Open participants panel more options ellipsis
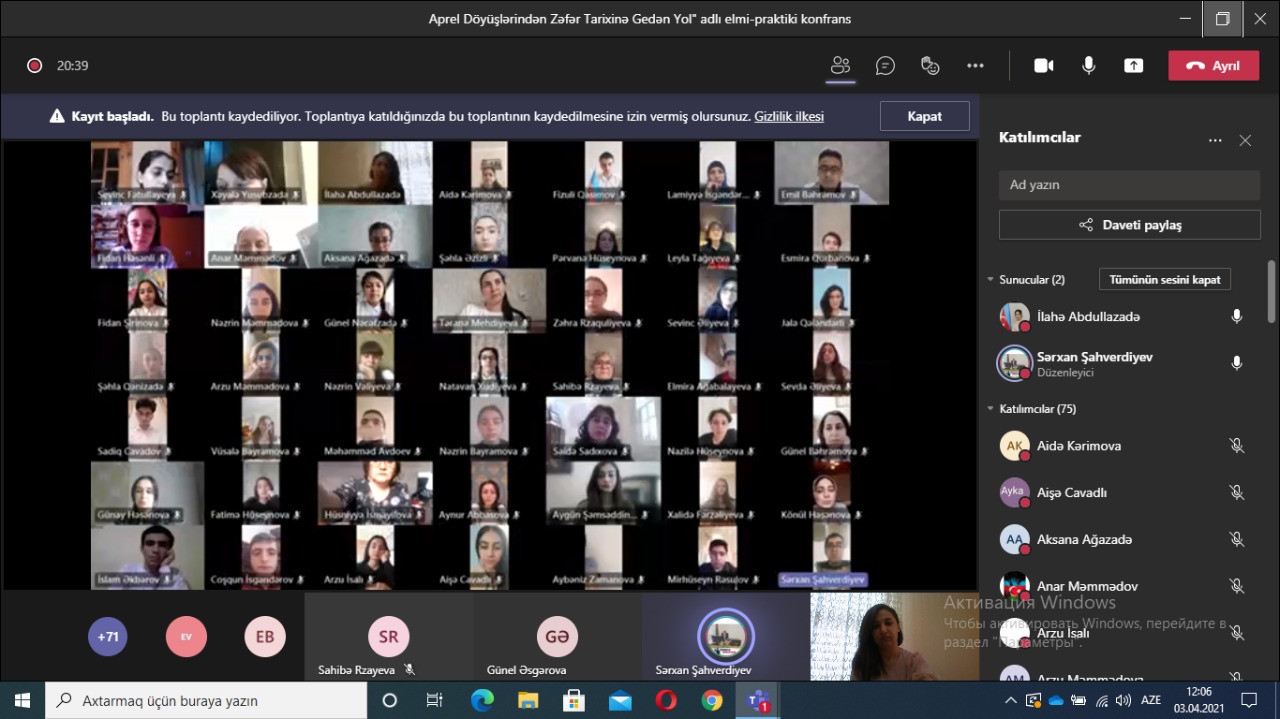1280x719 pixels. coord(1215,141)
